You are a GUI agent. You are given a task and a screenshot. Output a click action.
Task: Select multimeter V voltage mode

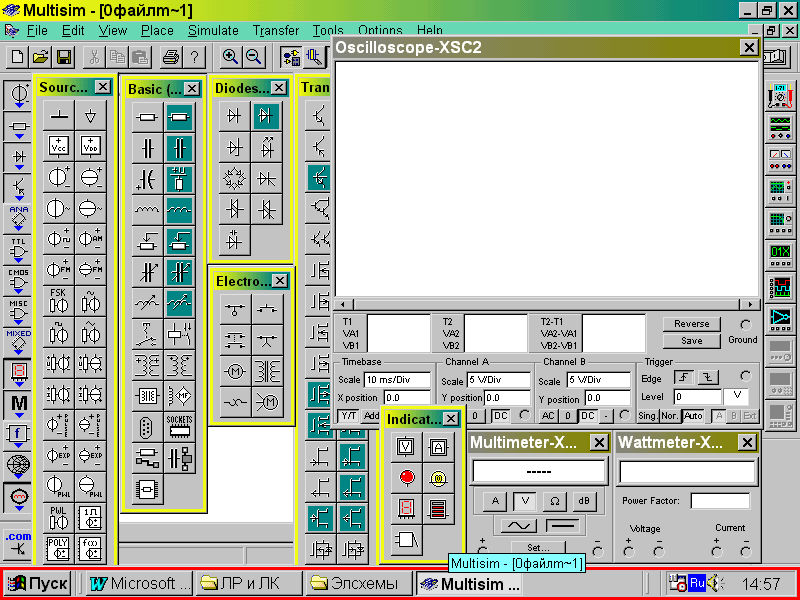[524, 501]
